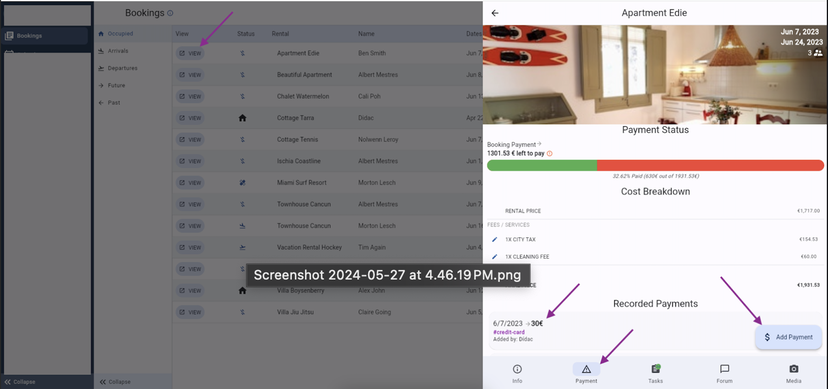Viewport: 828px width, 389px height.
Task: Go back using the arrow beside Apartment Edie
Action: pyautogui.click(x=494, y=13)
